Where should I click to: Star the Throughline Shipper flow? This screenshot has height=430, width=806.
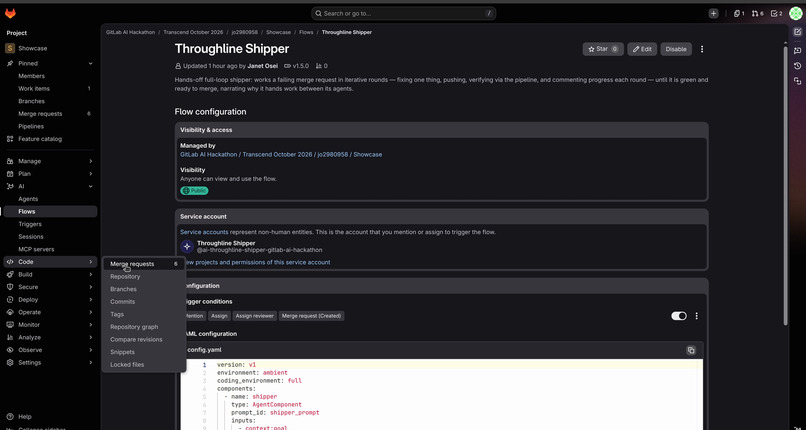coord(603,49)
